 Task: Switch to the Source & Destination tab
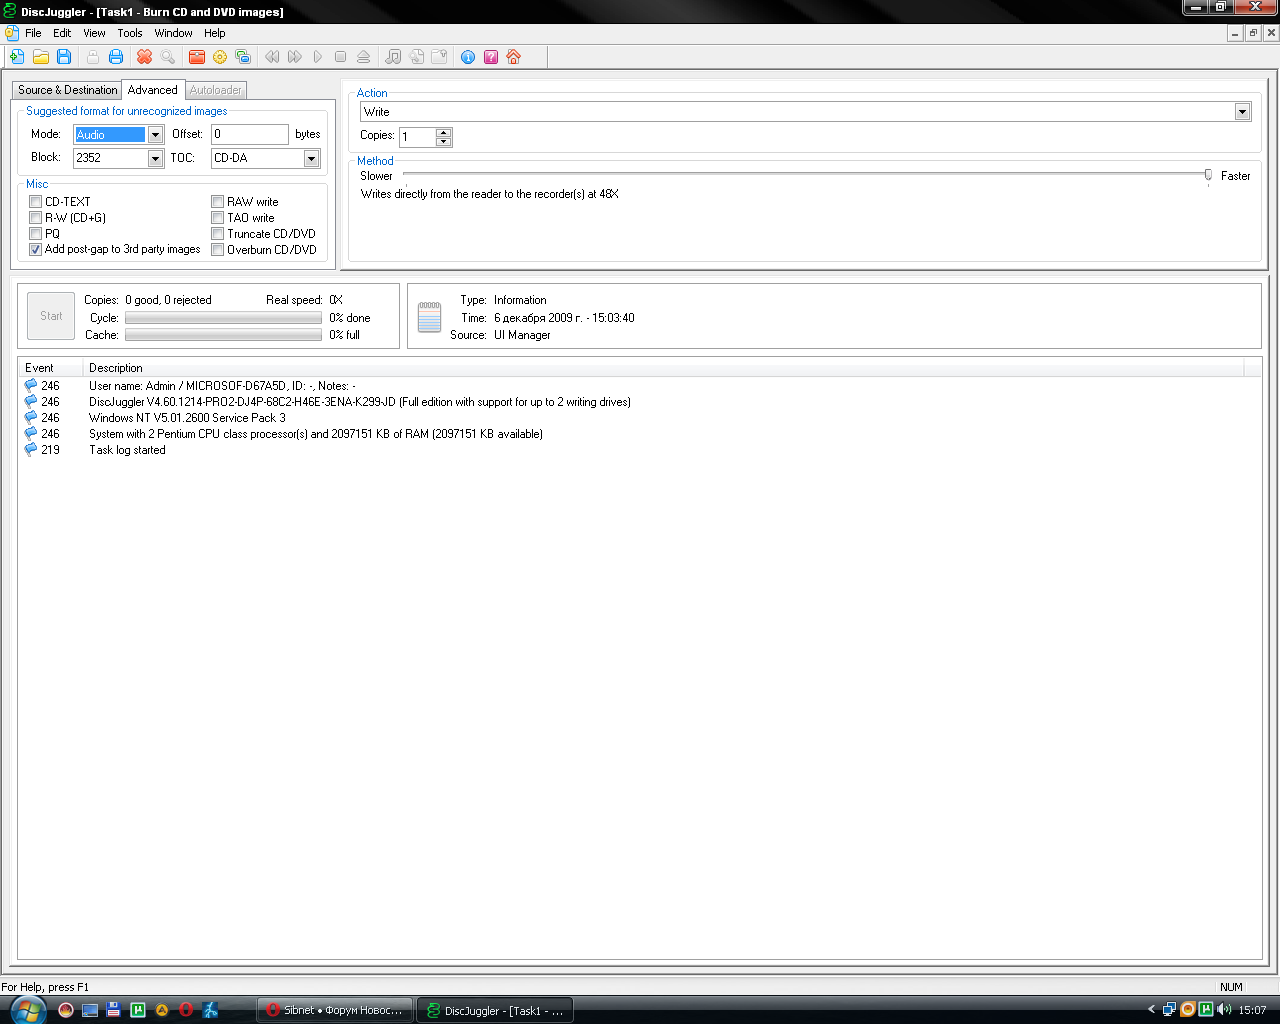[67, 90]
